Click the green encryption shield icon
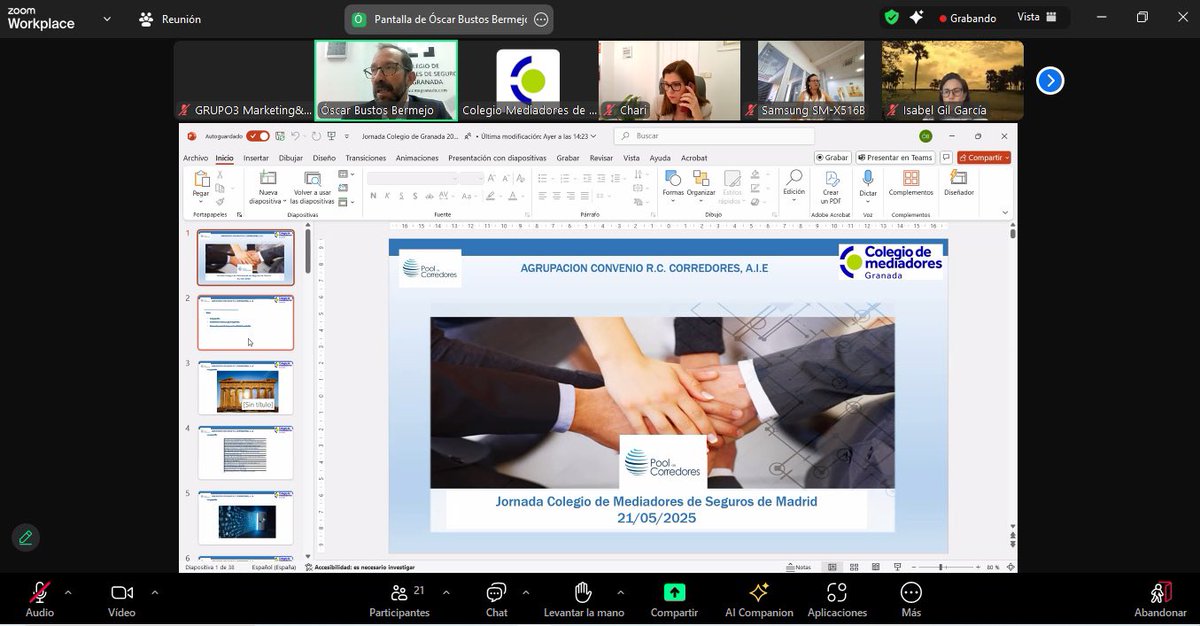 [891, 17]
